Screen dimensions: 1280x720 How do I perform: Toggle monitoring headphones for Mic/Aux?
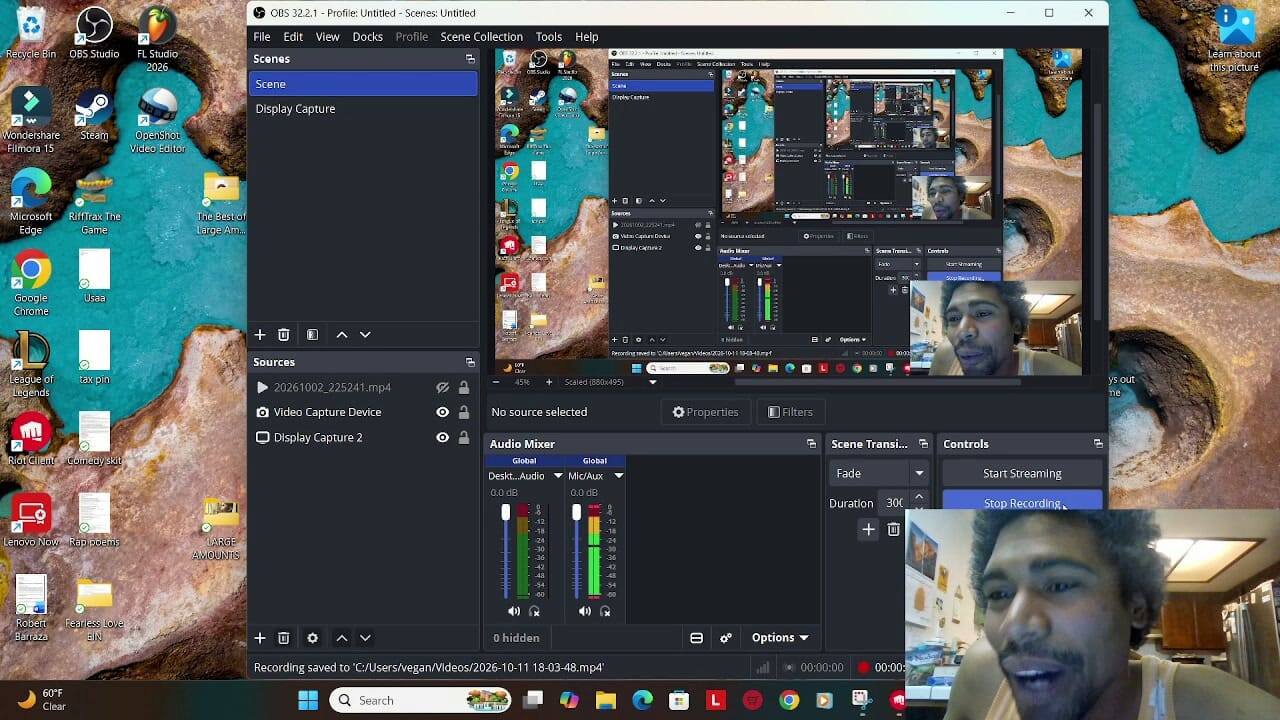pos(605,611)
